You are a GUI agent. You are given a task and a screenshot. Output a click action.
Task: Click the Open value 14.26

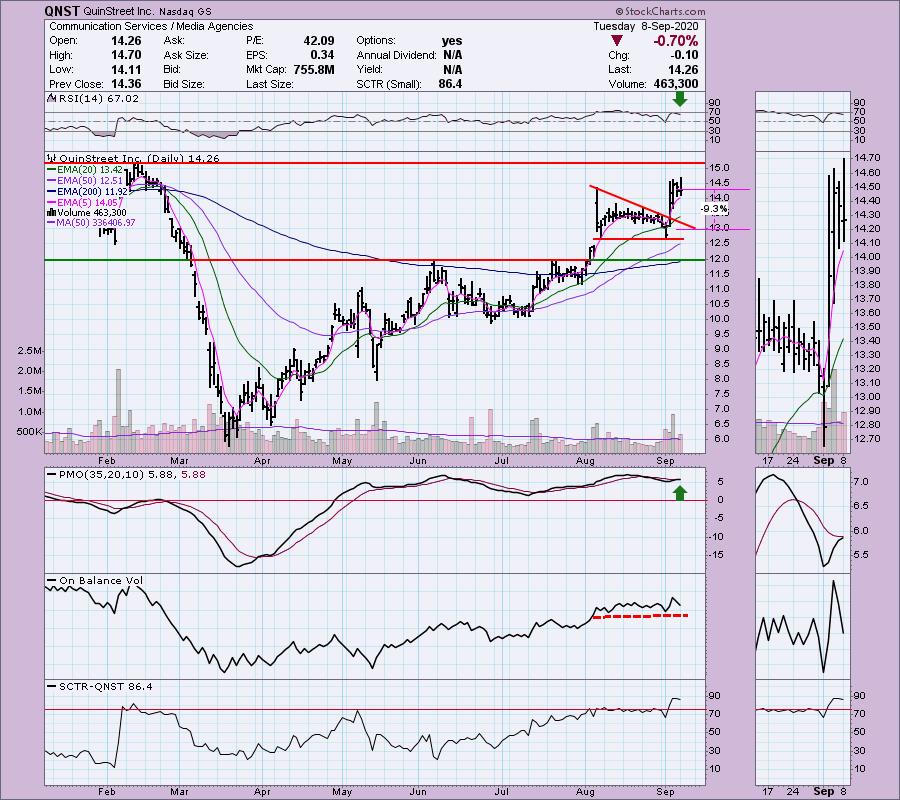click(x=126, y=41)
